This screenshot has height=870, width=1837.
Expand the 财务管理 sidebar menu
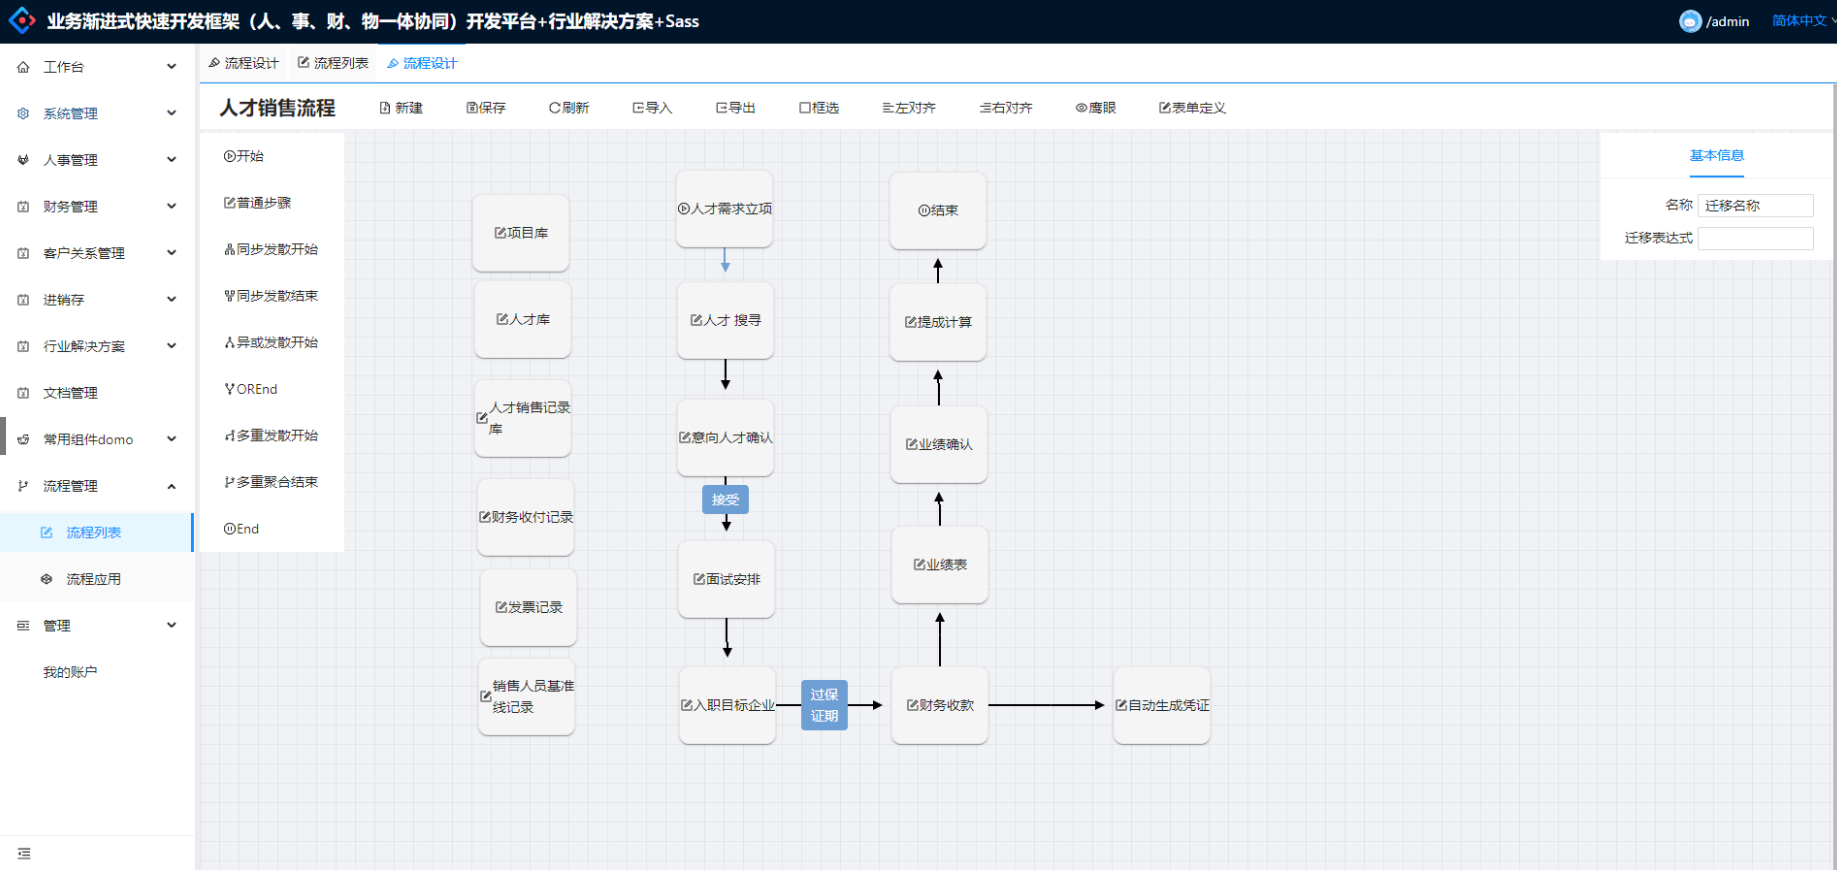pos(97,206)
